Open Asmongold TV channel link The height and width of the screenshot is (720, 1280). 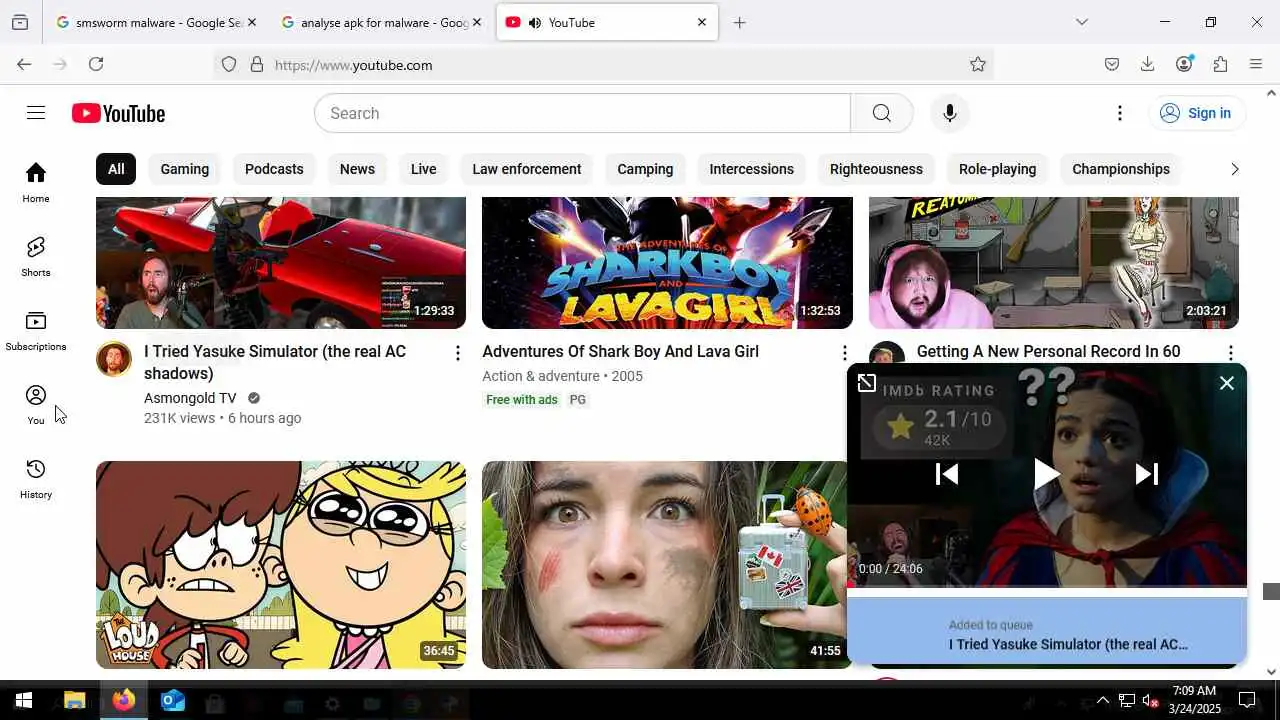tap(190, 398)
